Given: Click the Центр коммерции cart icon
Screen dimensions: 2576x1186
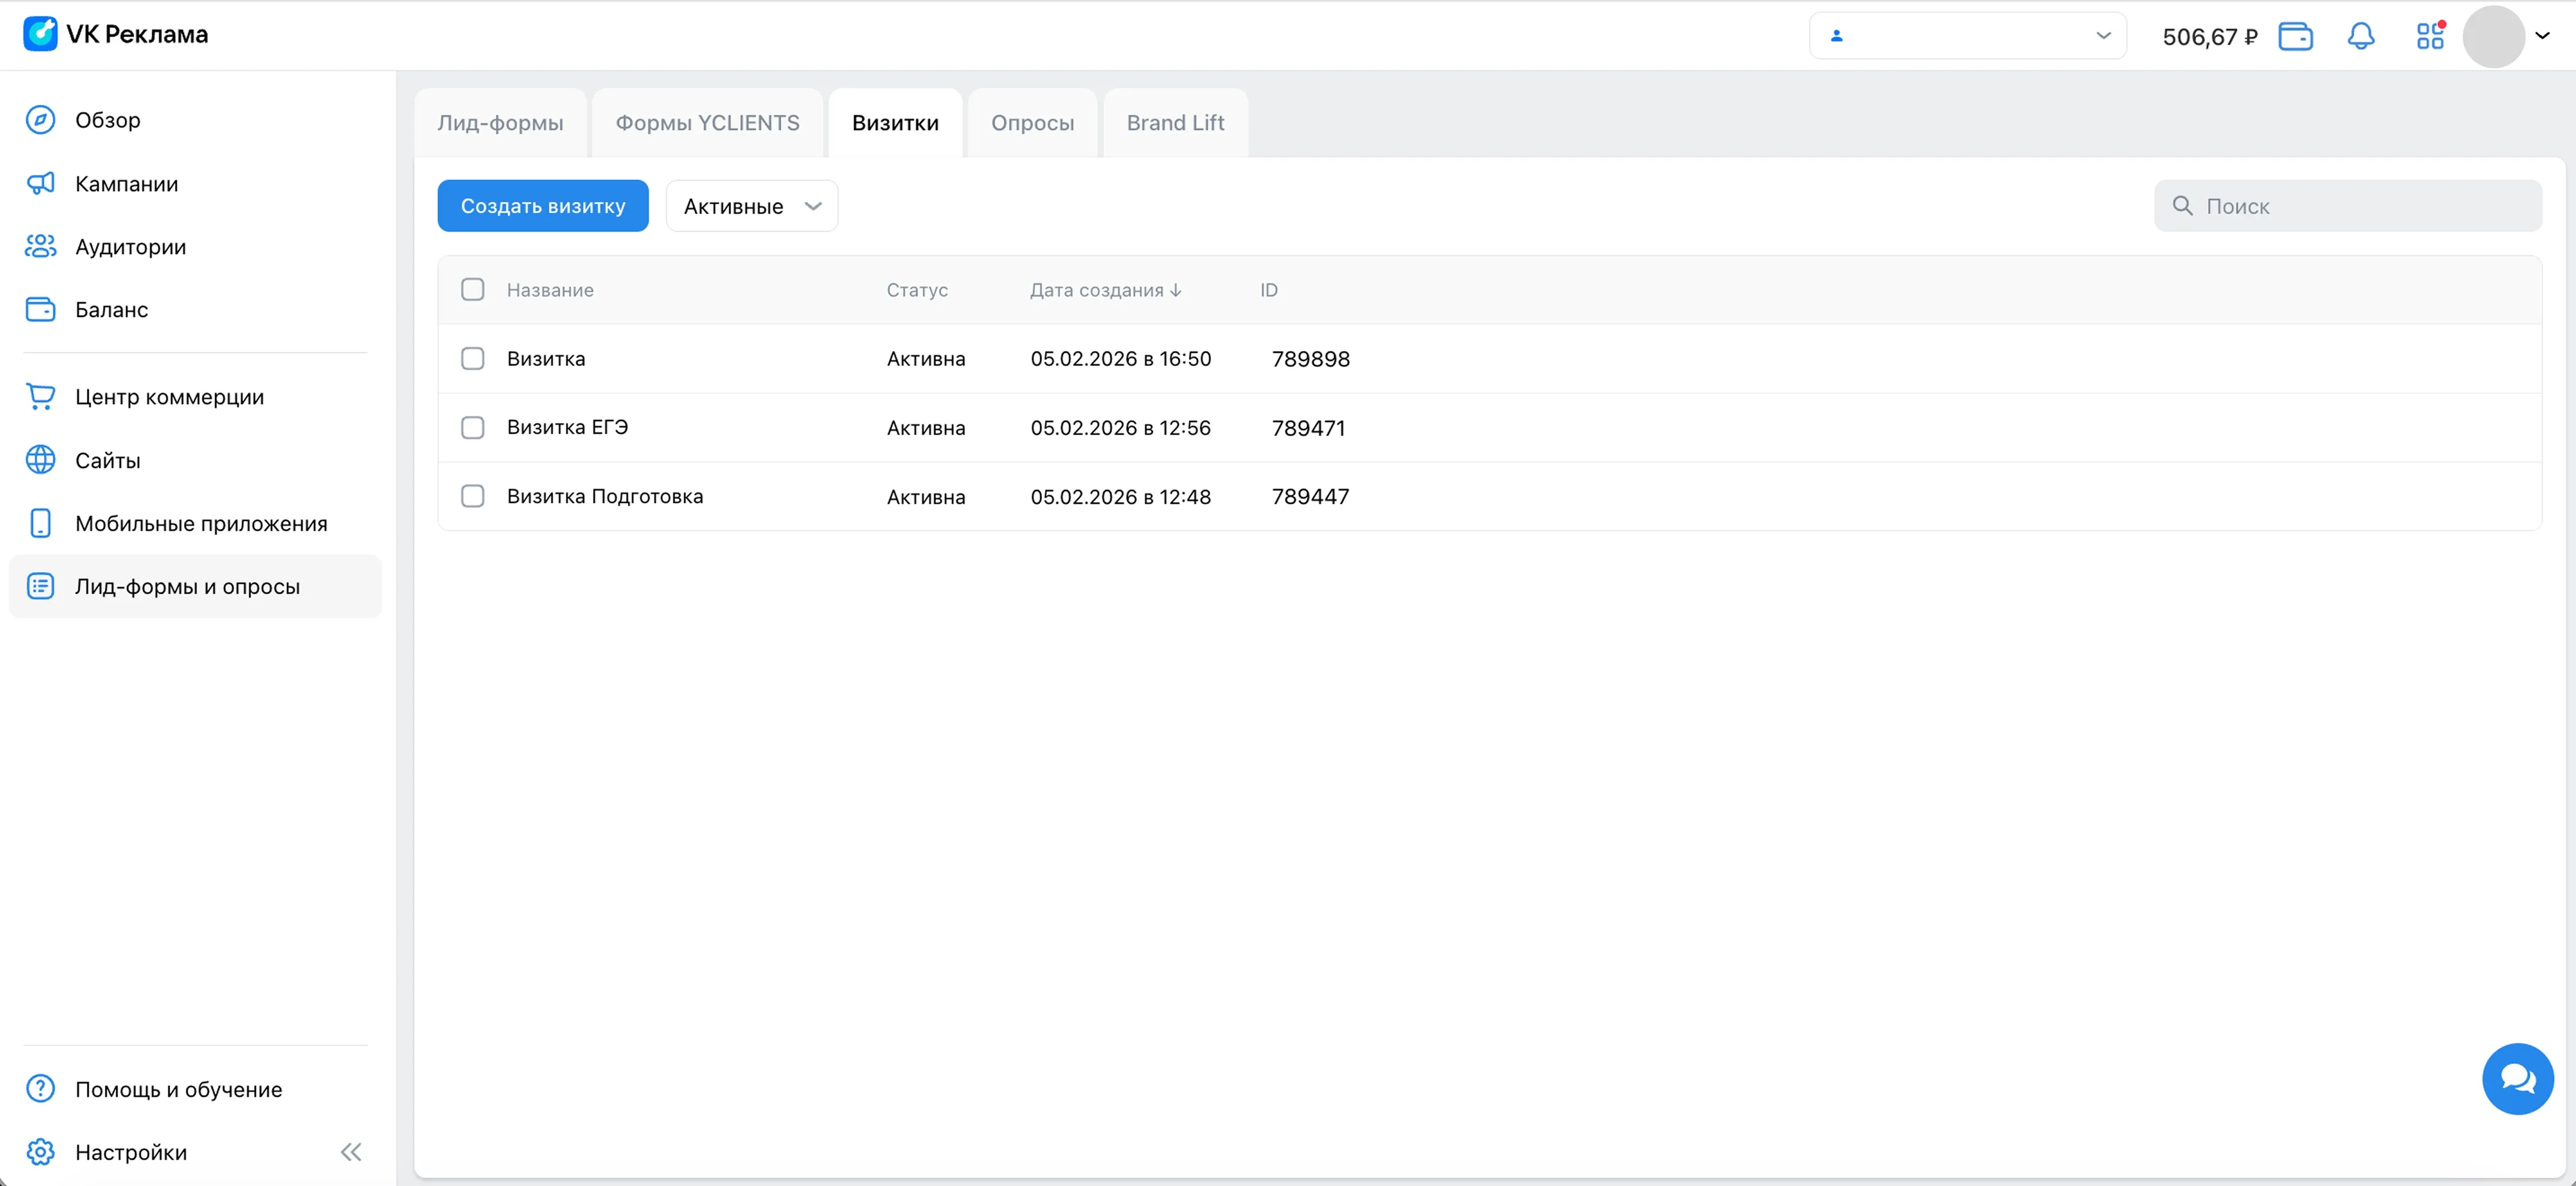Looking at the screenshot, I should click(40, 397).
